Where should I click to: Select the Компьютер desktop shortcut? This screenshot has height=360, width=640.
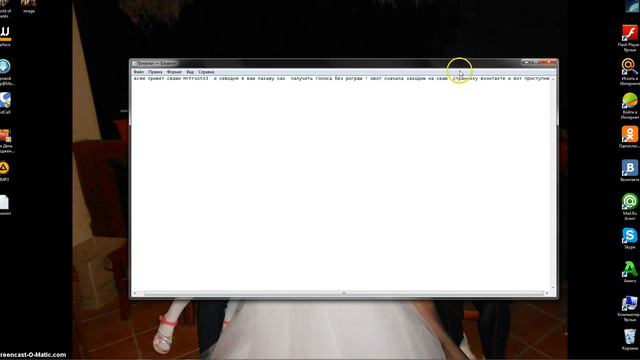[629, 309]
